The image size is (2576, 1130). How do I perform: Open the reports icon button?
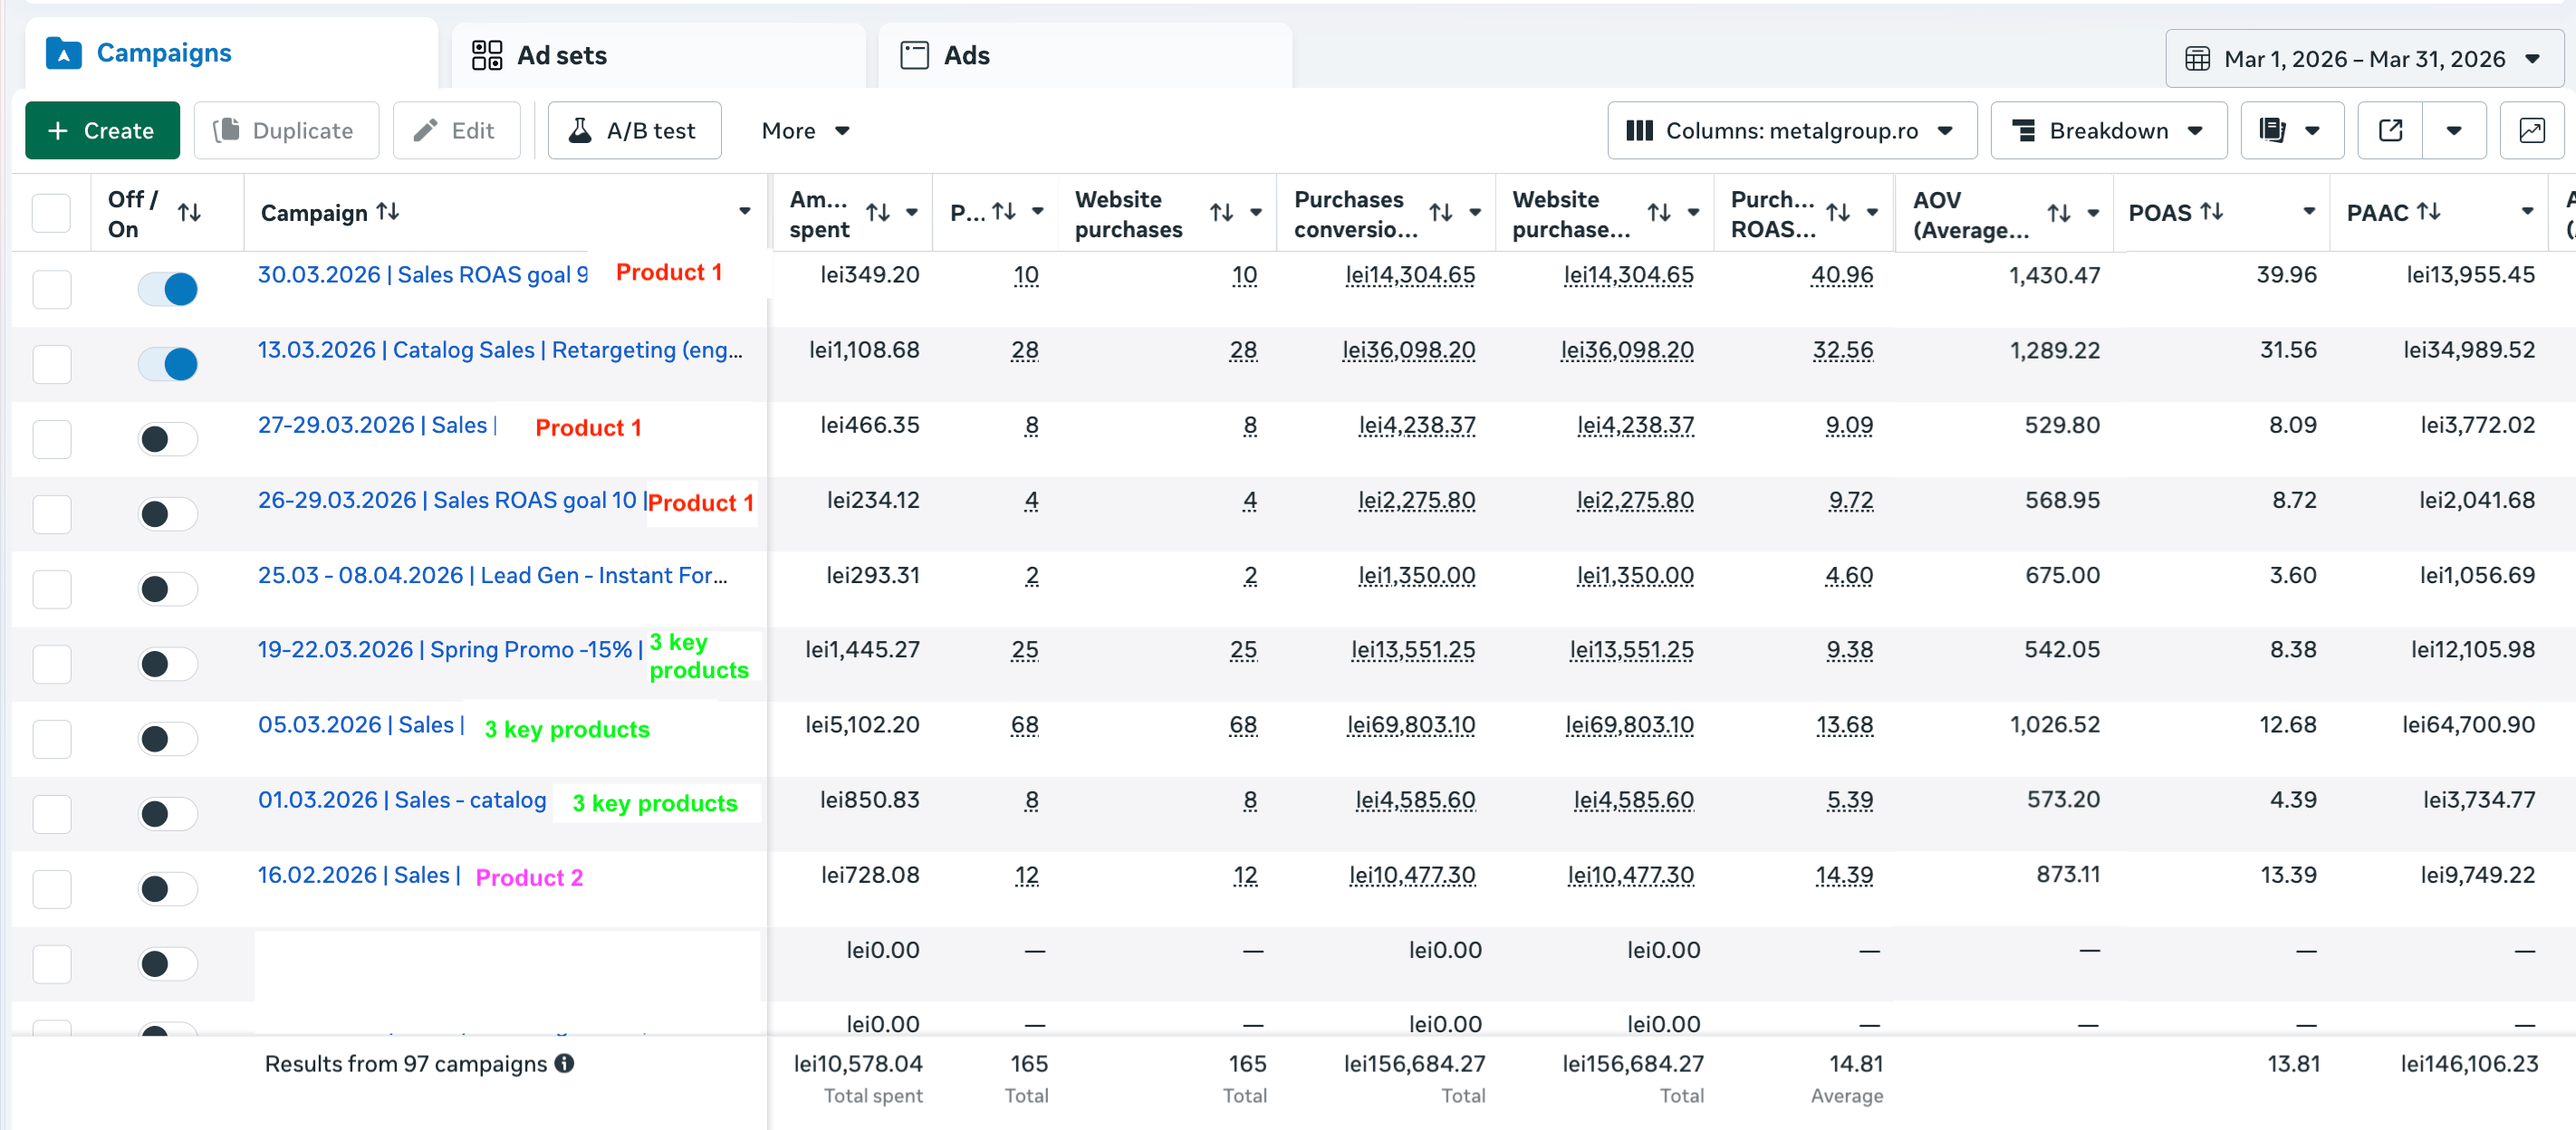[x=2273, y=131]
